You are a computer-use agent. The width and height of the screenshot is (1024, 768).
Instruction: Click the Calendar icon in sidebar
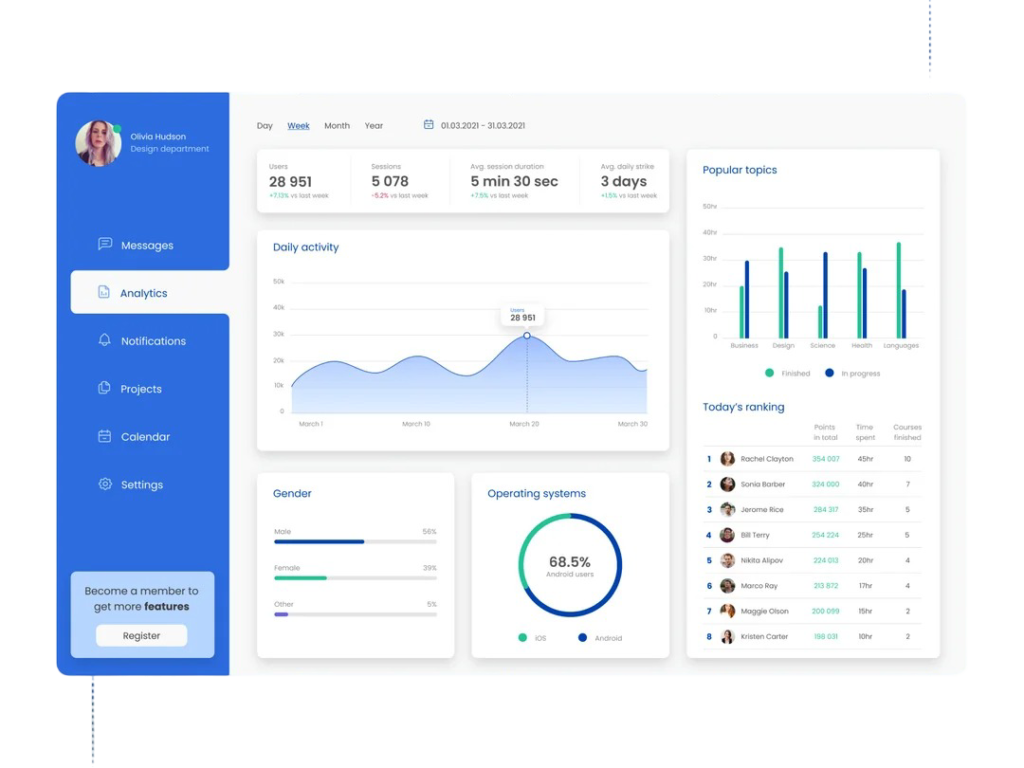click(105, 437)
